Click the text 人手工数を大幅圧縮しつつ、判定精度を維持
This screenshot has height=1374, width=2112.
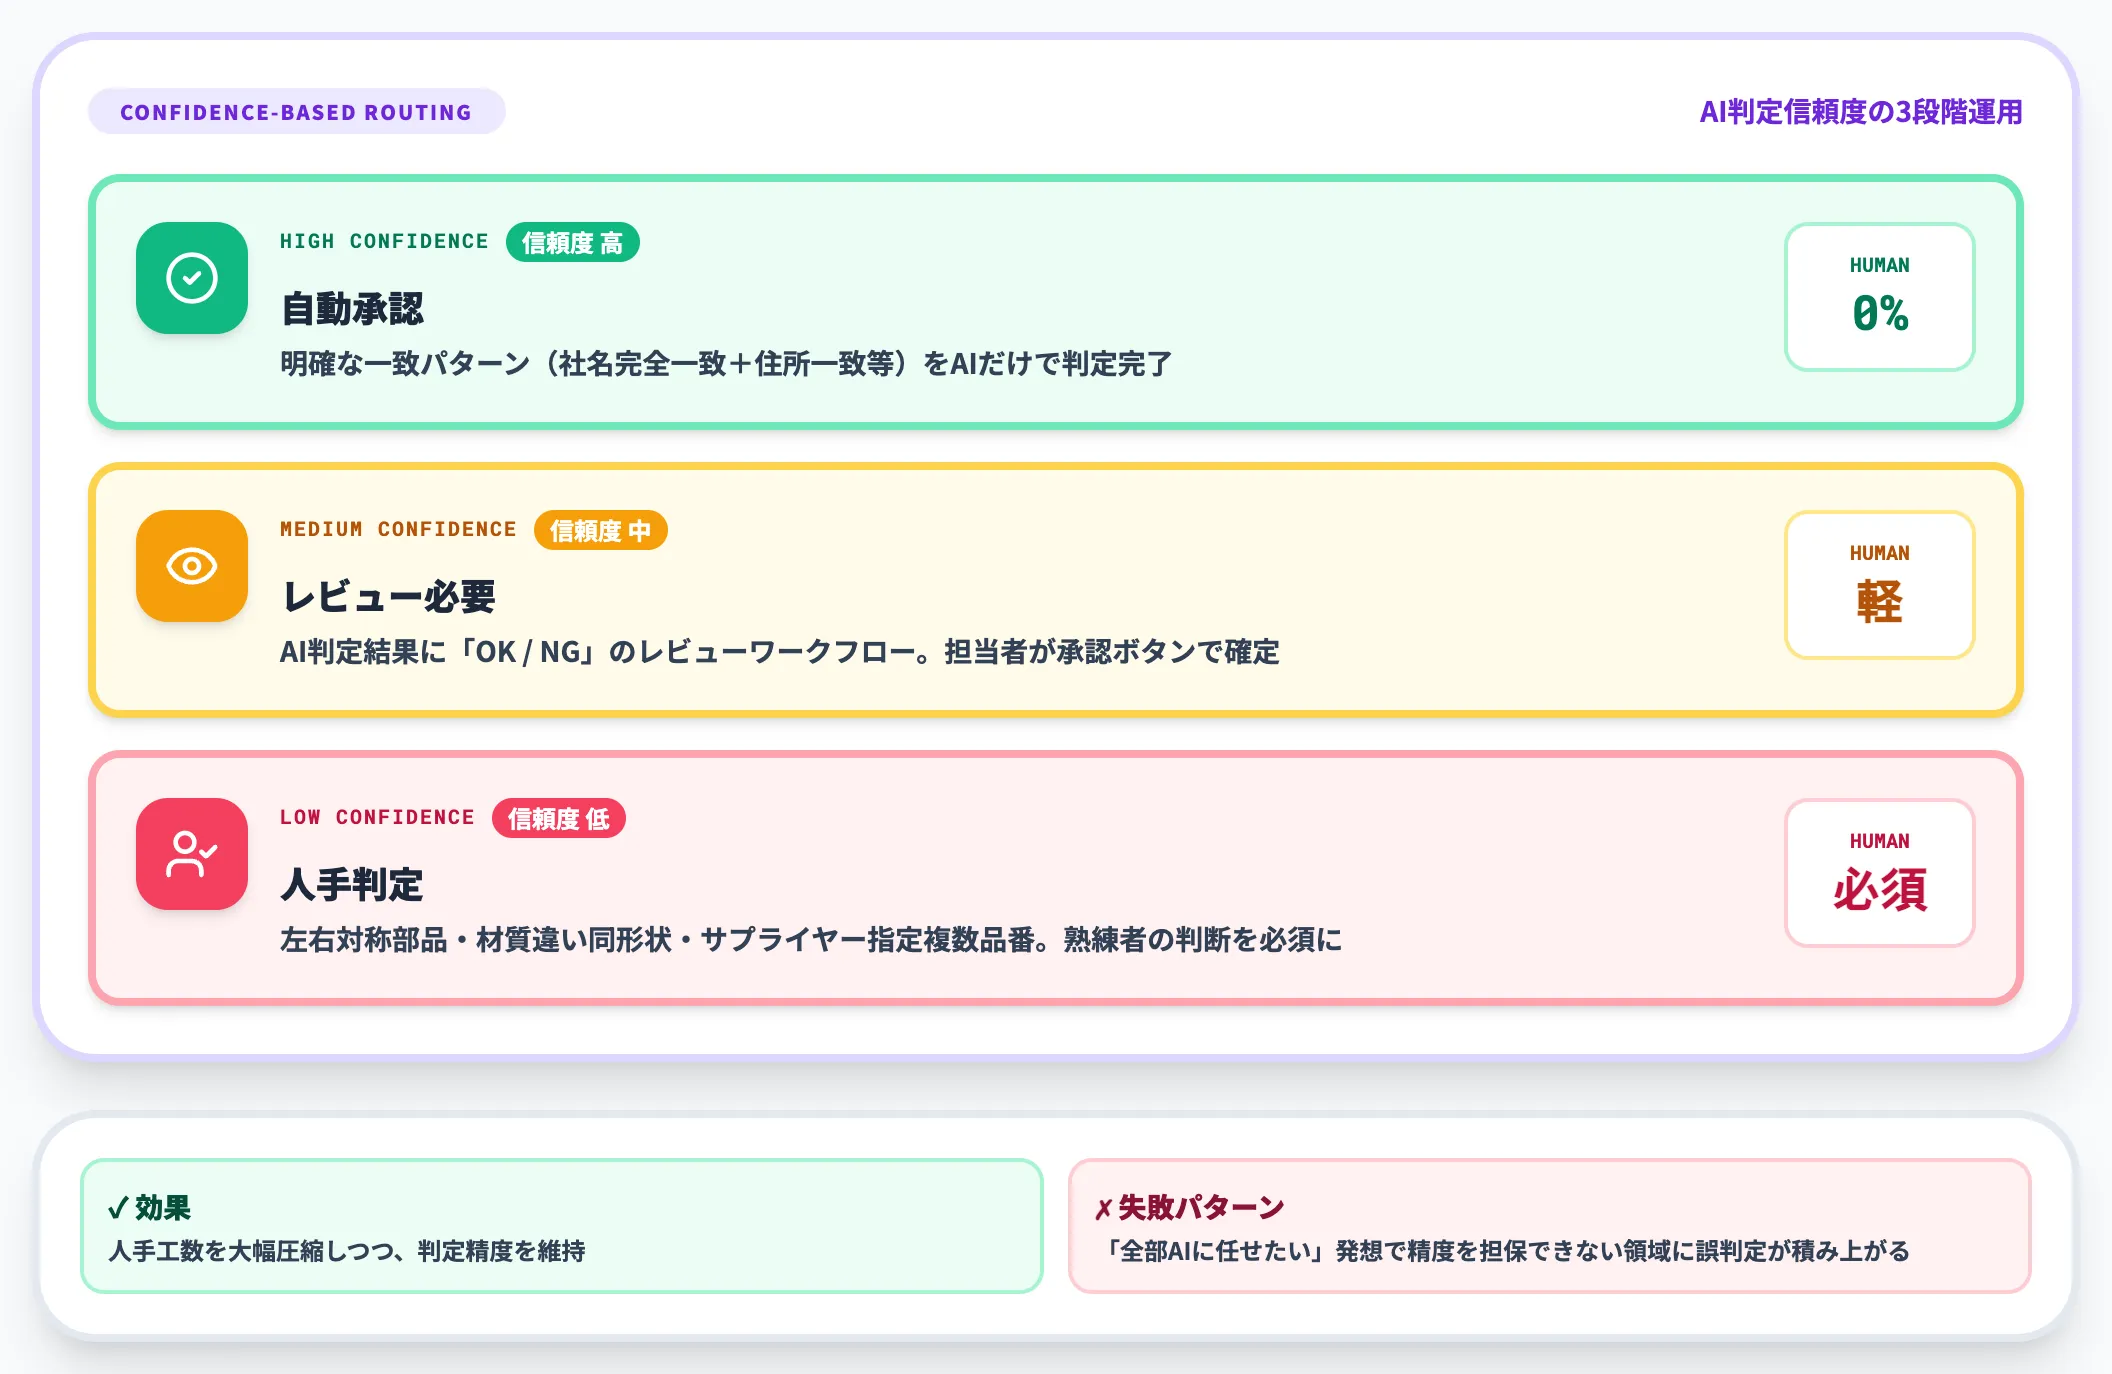[347, 1251]
